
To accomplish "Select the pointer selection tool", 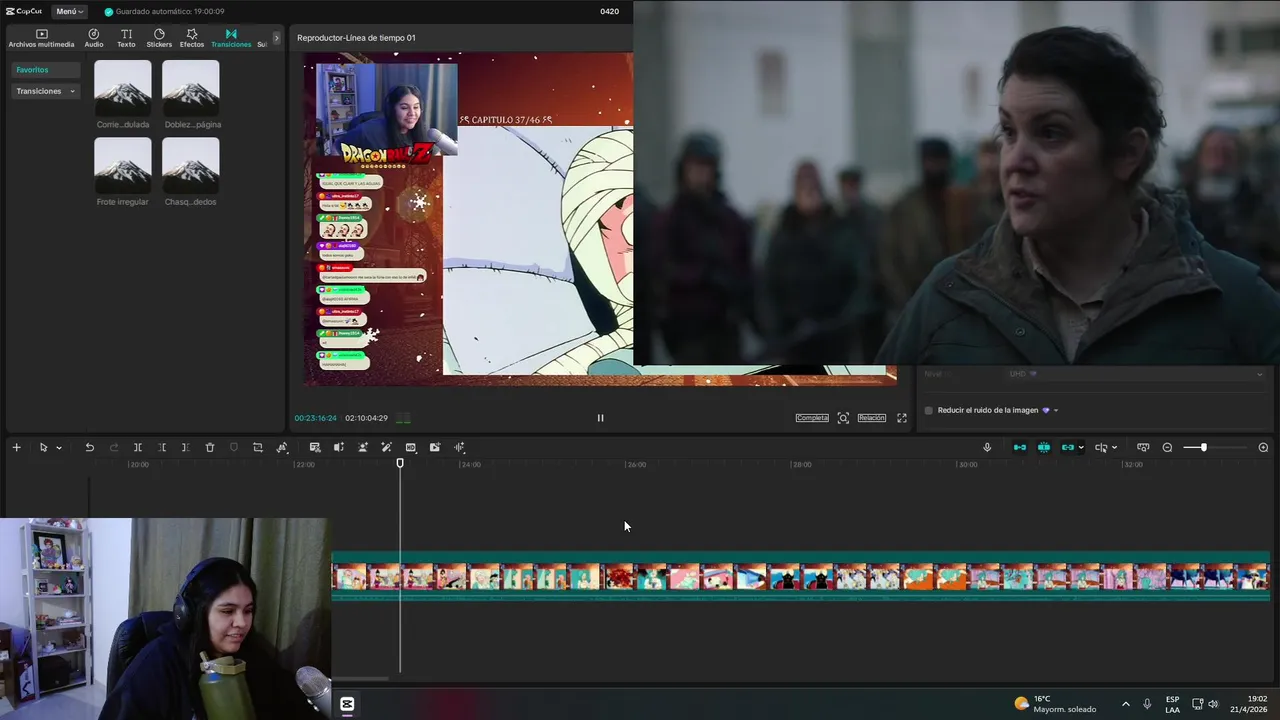I will click(43, 447).
